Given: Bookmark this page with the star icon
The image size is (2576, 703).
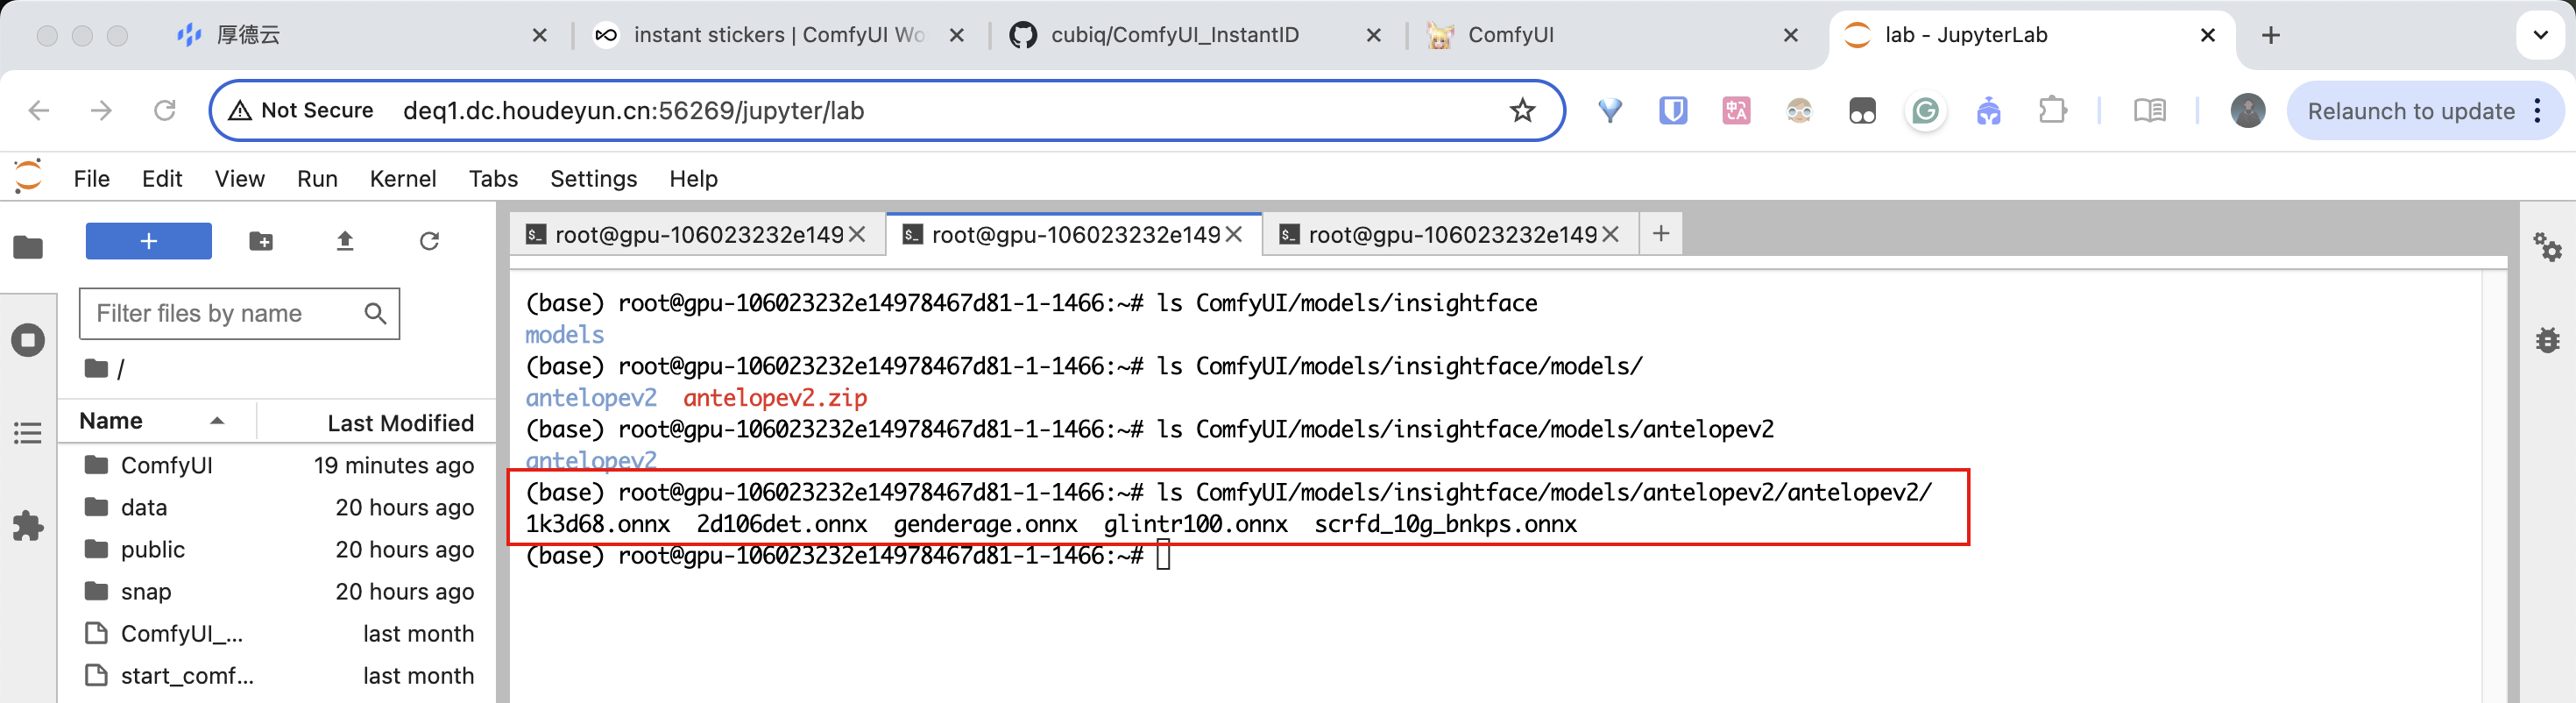Looking at the screenshot, I should point(1522,111).
